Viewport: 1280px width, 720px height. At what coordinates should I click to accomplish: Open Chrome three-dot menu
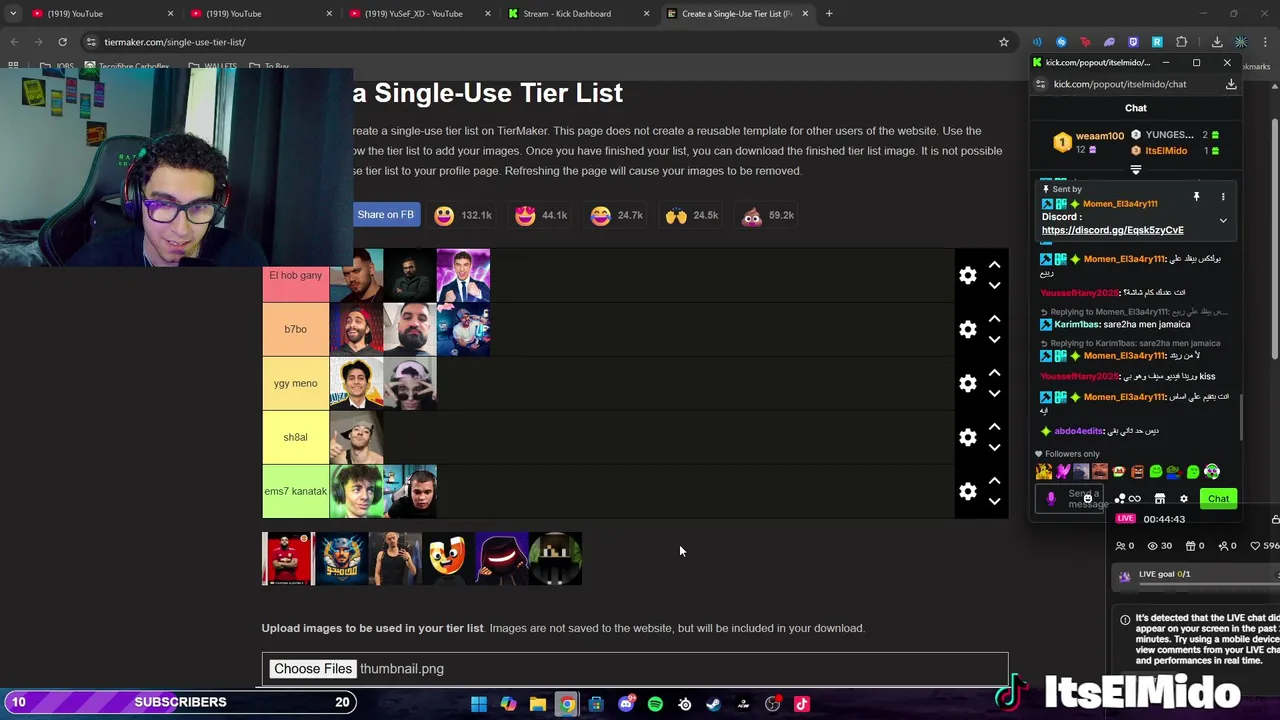1265,42
